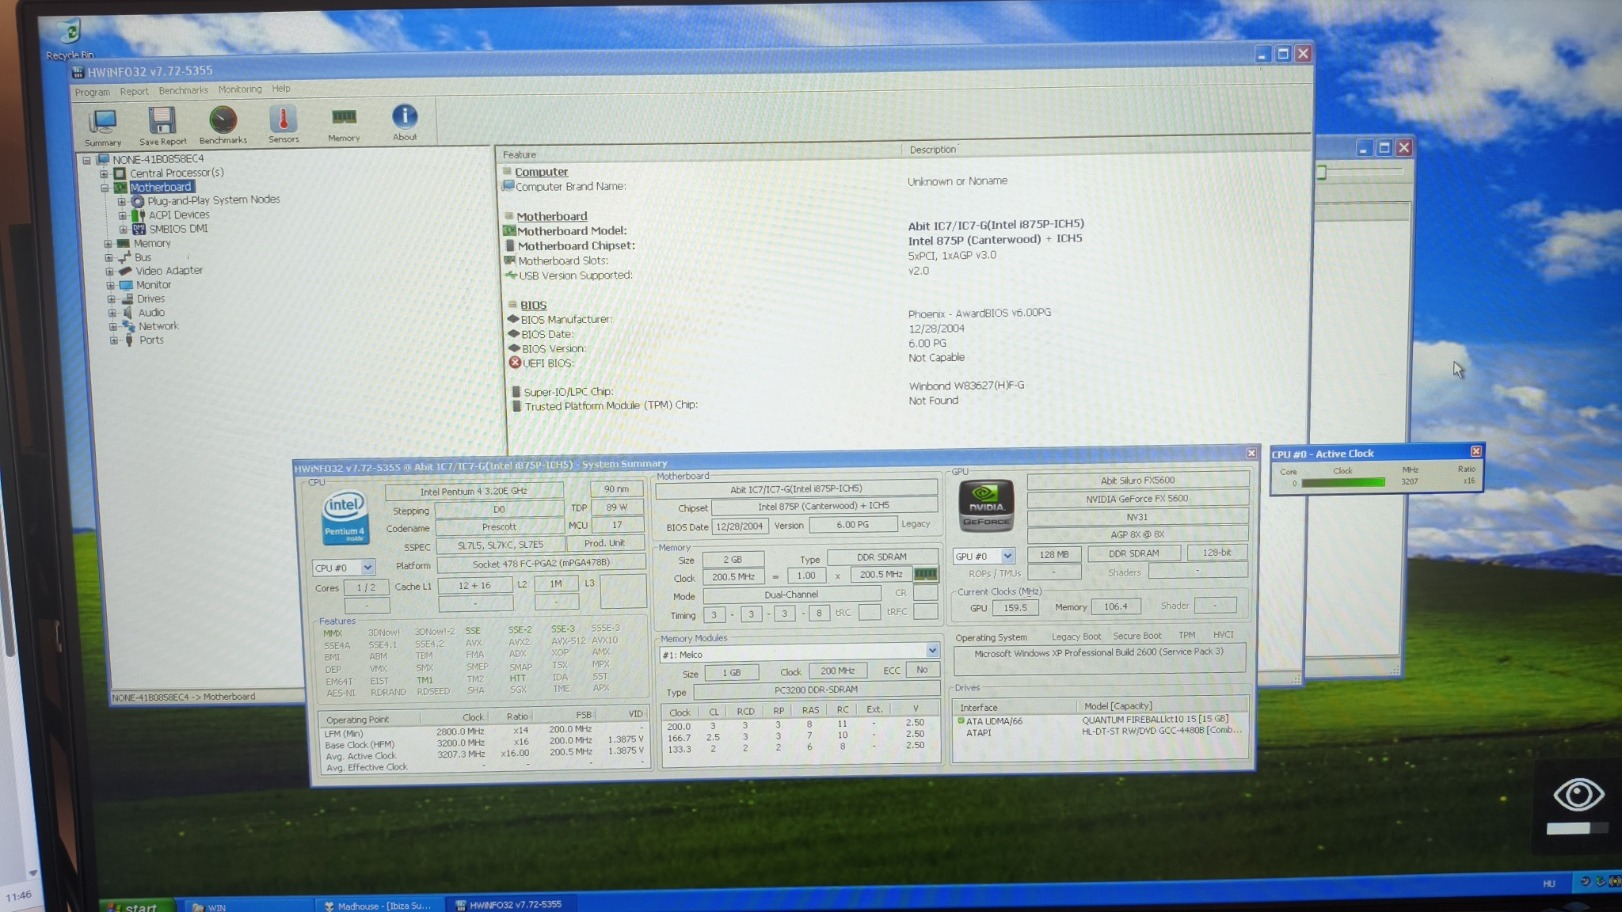
Task: Expand the Audio tree node
Action: pos(113,313)
